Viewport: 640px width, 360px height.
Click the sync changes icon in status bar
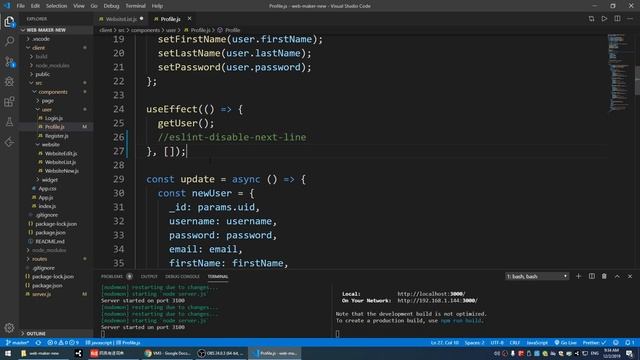[x=38, y=342]
